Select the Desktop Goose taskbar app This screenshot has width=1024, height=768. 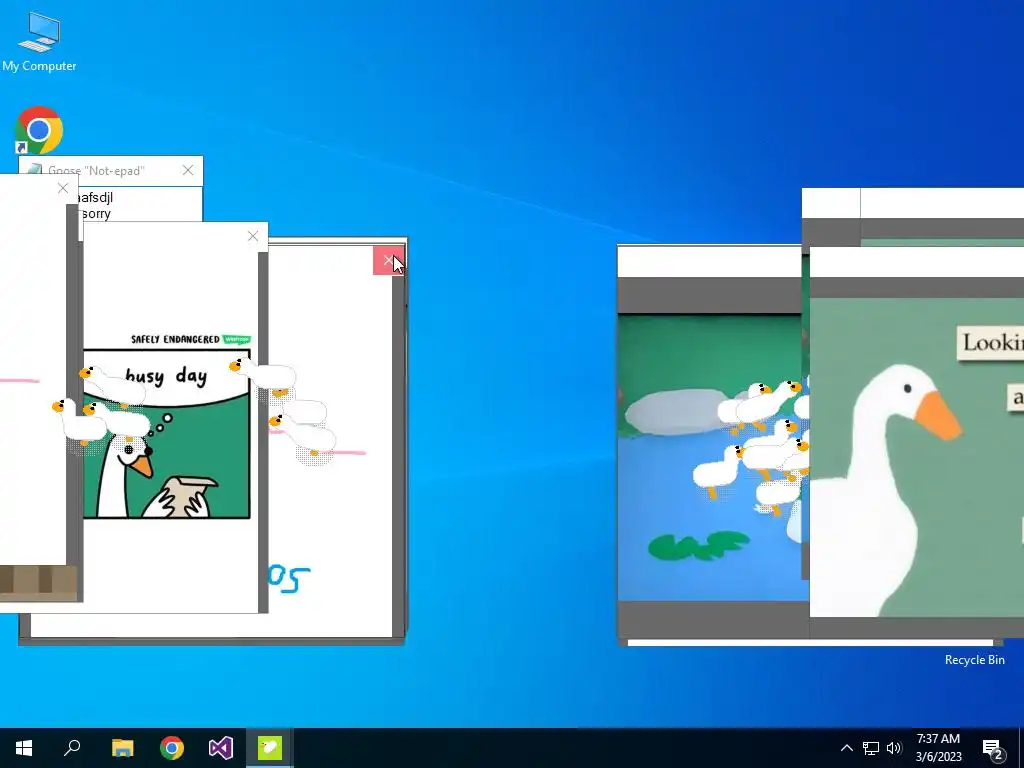[x=270, y=748]
